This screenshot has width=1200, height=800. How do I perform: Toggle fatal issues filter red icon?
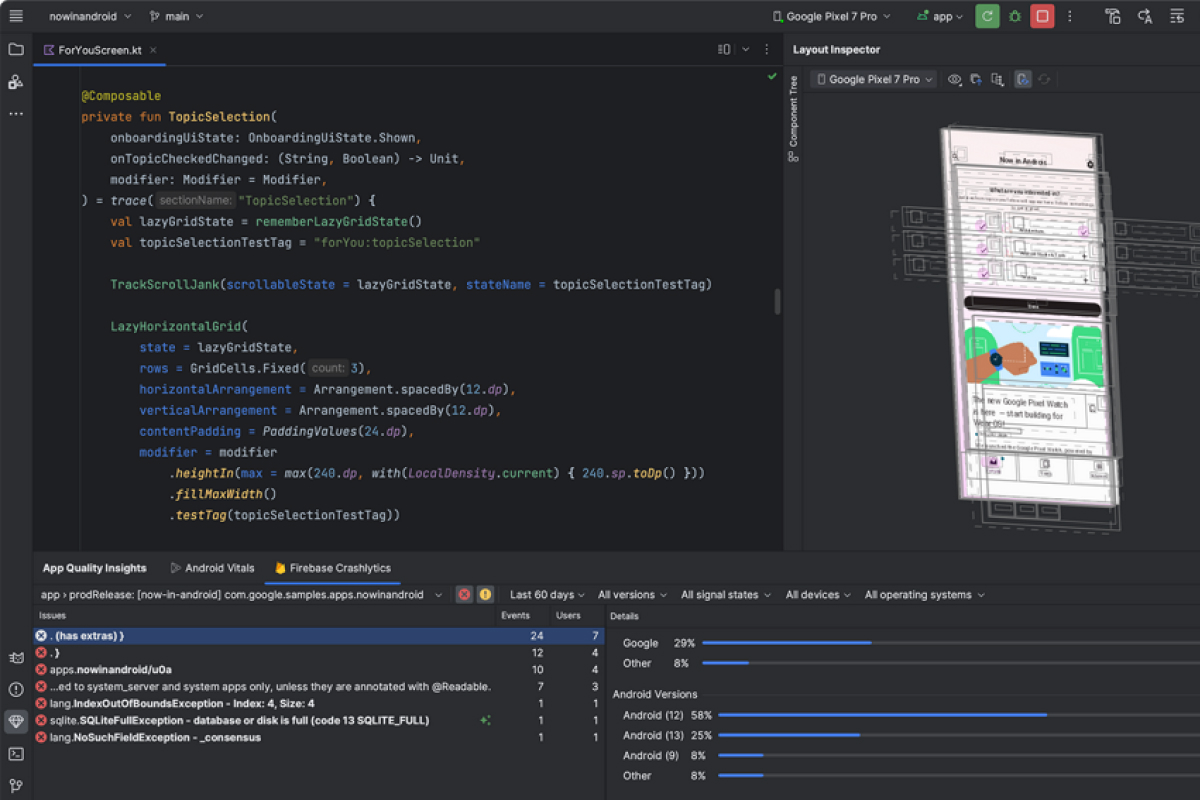point(464,594)
